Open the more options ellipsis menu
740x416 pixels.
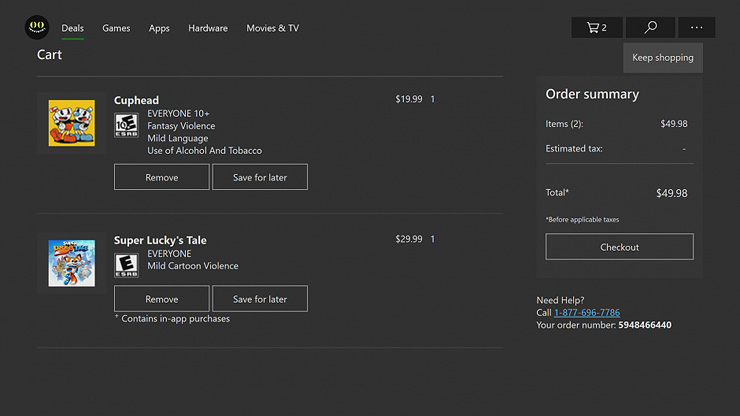(x=697, y=28)
